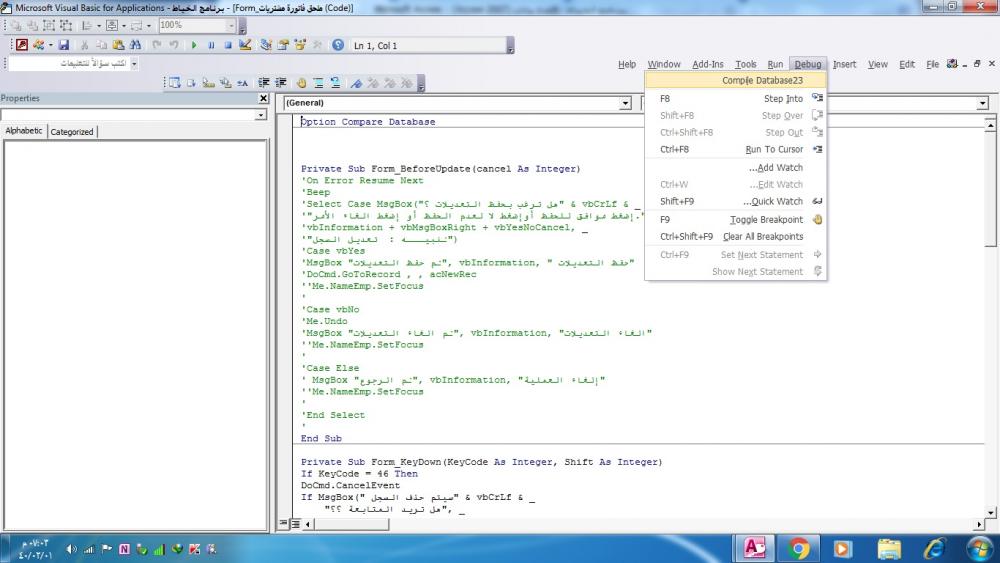The width and height of the screenshot is (1000, 563).
Task: Click the Arabic help question input box
Action: (69, 64)
